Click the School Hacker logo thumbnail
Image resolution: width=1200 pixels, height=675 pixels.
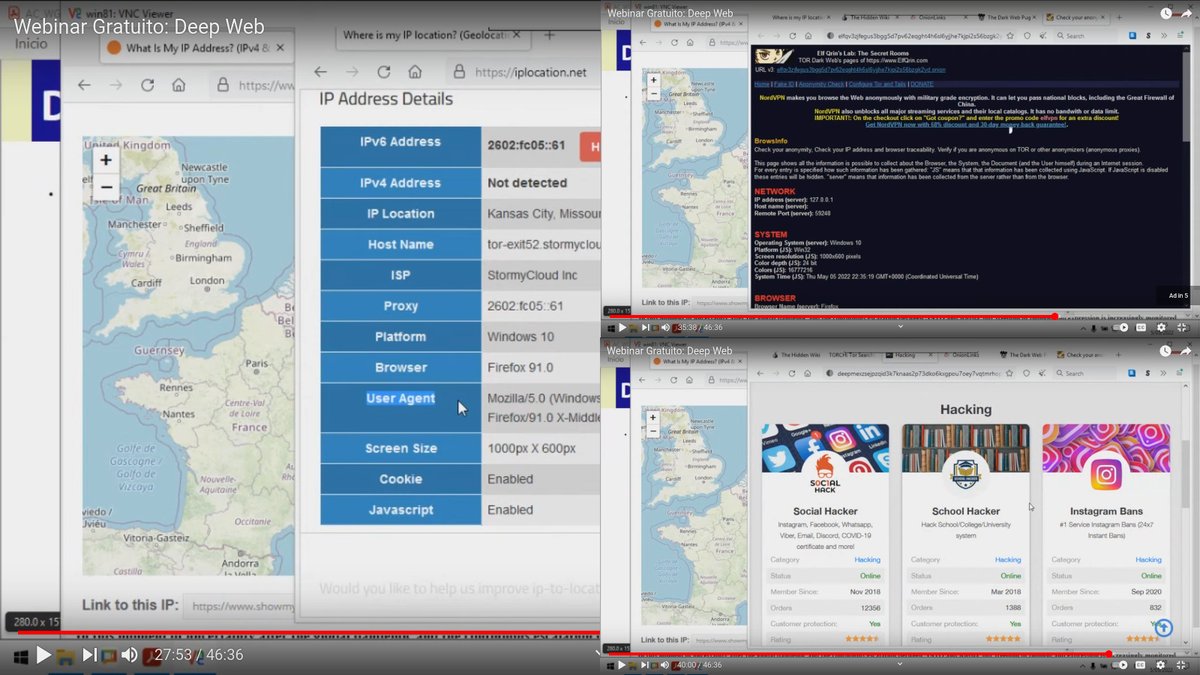coord(965,473)
